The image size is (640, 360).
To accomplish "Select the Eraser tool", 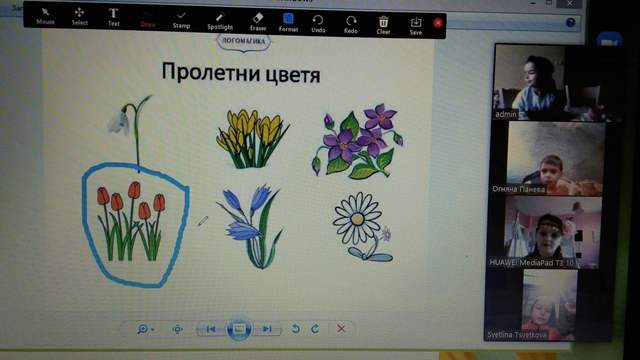I will coord(258,22).
